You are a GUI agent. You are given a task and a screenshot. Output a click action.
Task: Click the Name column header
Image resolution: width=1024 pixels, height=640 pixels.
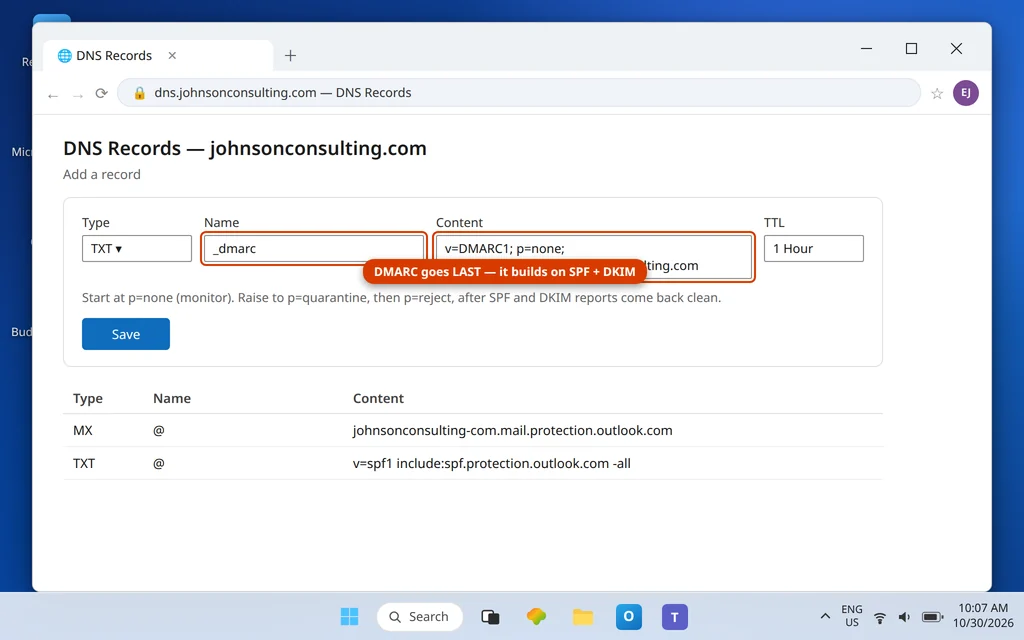(x=172, y=398)
